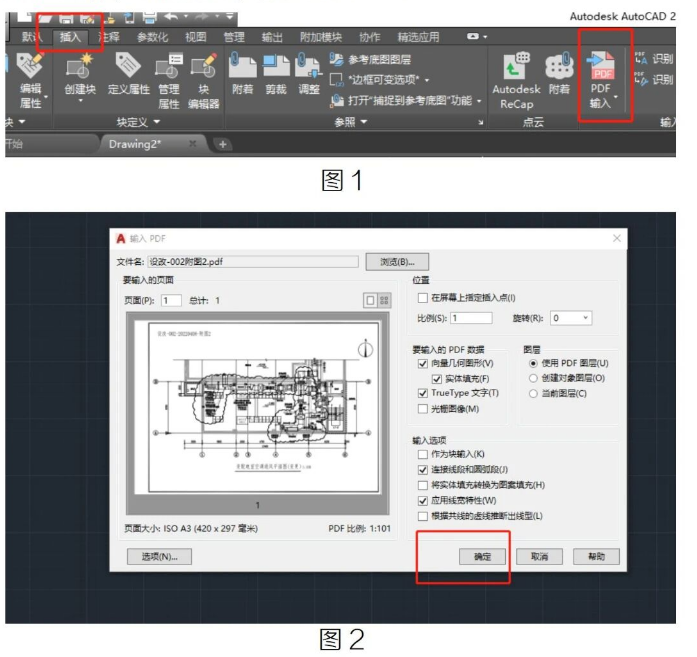Open Create Block (创建块) dropdown arrow
Screen dimensions: 697x657
coord(80,101)
